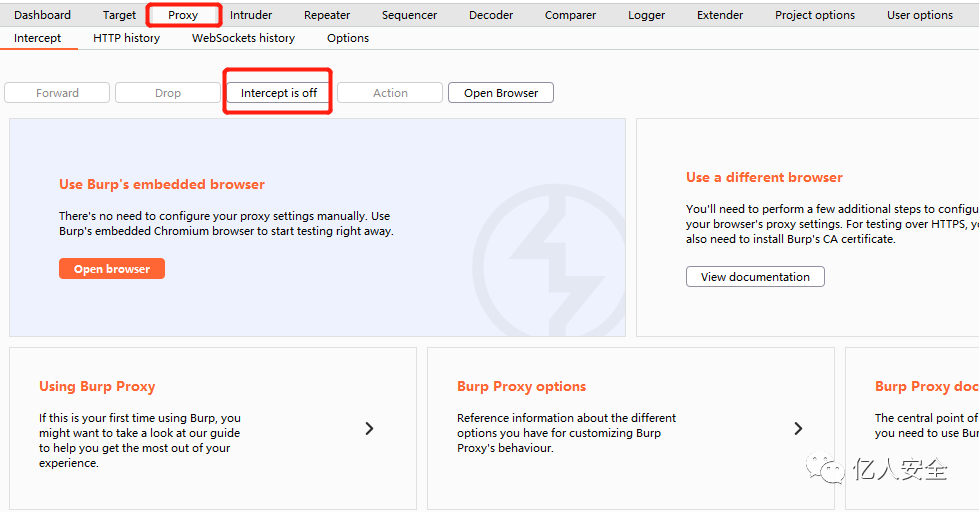Click the Action button

pyautogui.click(x=390, y=93)
